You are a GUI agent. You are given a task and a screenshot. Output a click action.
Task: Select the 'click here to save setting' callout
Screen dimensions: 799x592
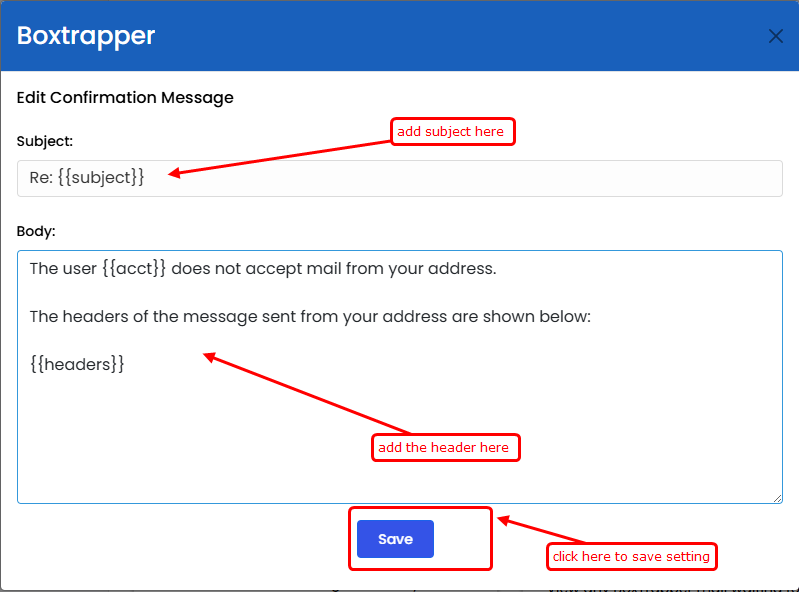[632, 556]
